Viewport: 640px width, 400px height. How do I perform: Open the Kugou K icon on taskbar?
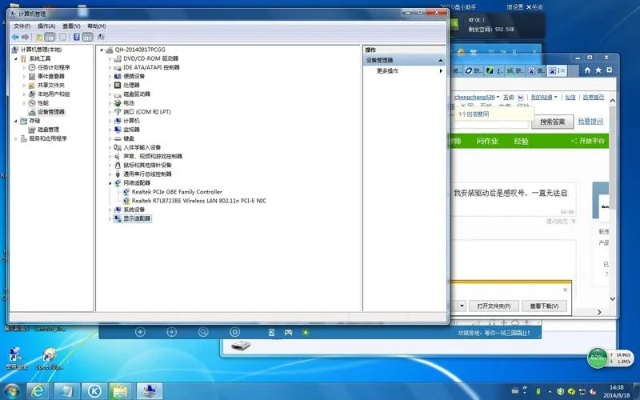95,389
